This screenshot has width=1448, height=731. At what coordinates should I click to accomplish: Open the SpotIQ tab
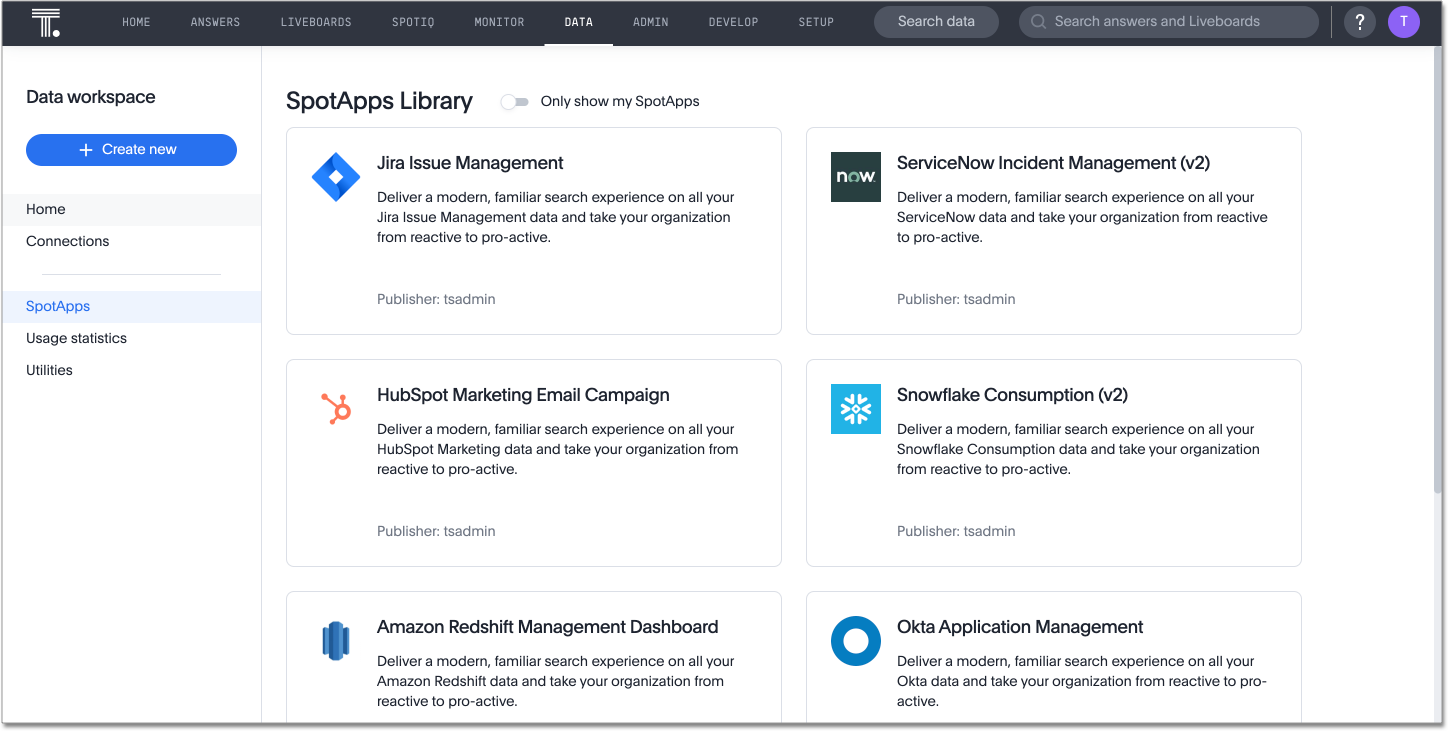pyautogui.click(x=413, y=22)
